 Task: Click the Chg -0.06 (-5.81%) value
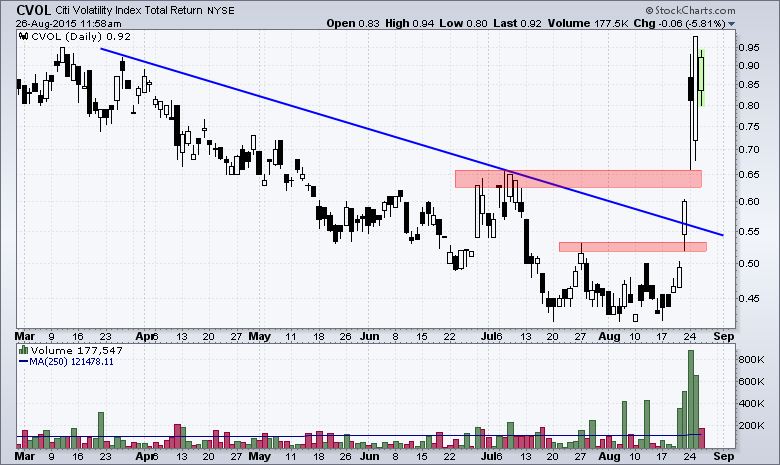[x=680, y=23]
